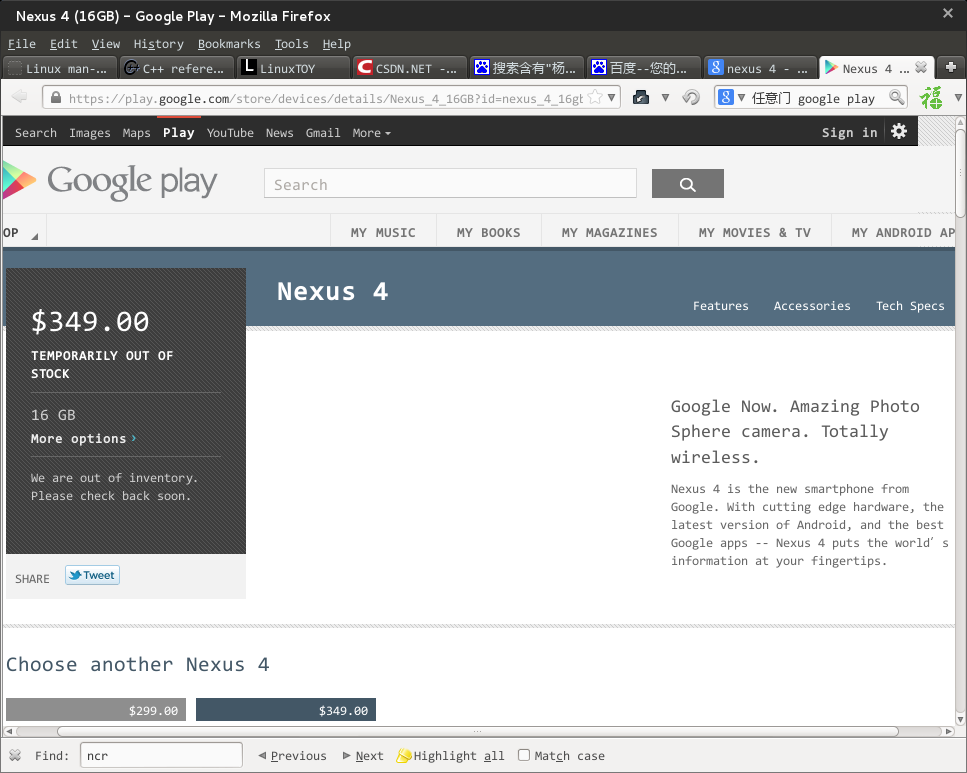
Task: Click the Google Play logo
Action: (x=110, y=181)
